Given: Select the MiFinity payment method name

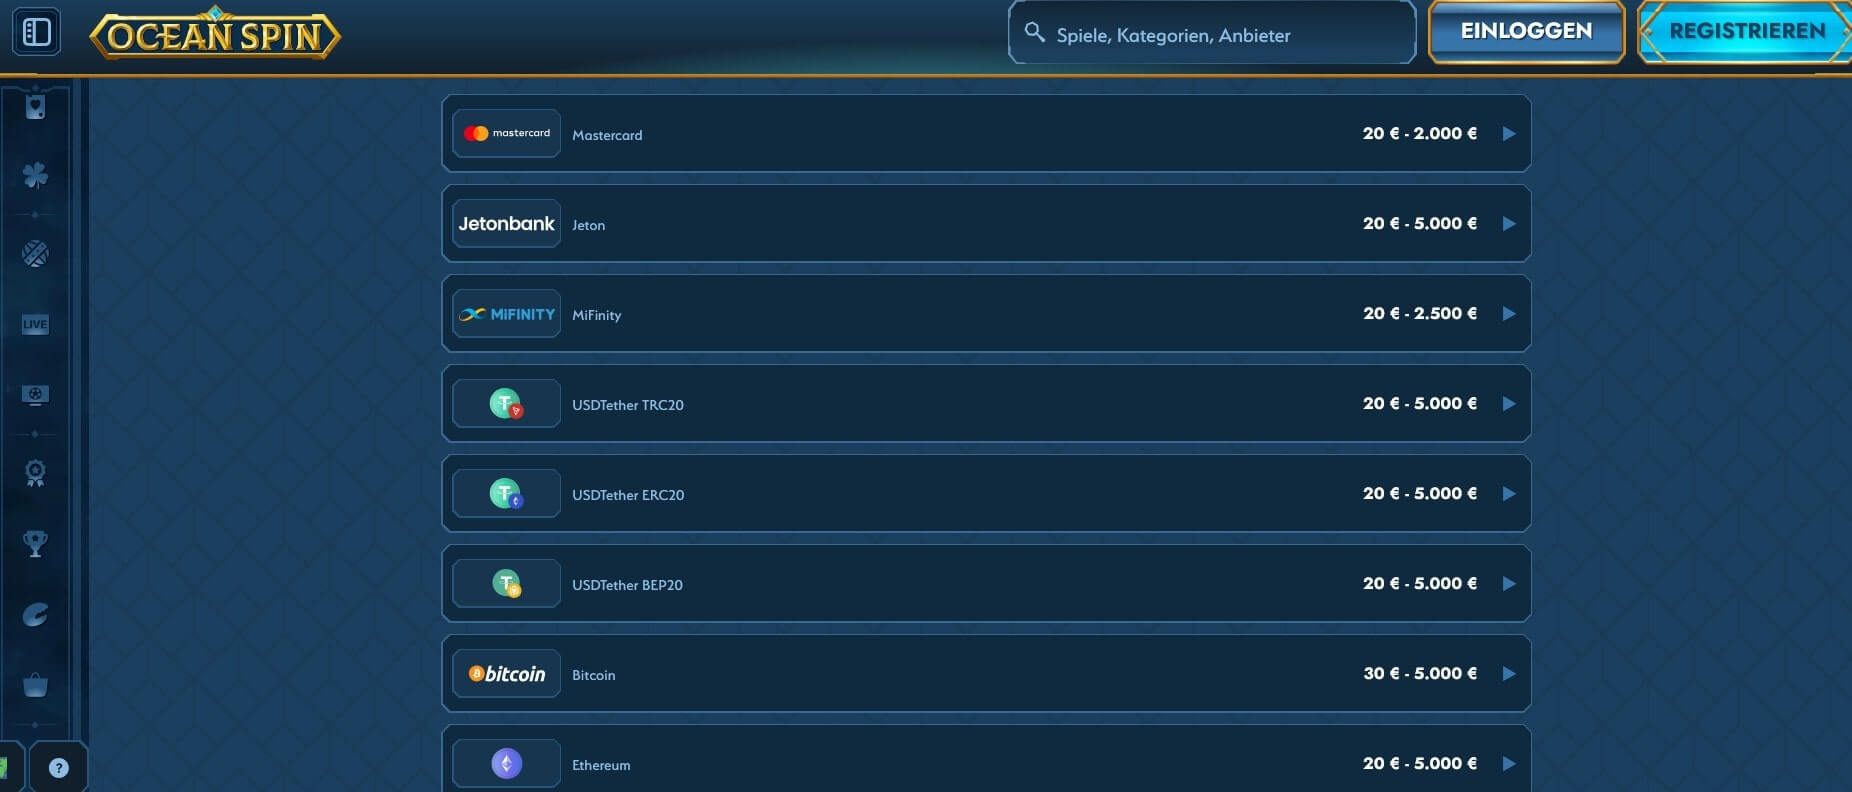Looking at the screenshot, I should pos(596,315).
